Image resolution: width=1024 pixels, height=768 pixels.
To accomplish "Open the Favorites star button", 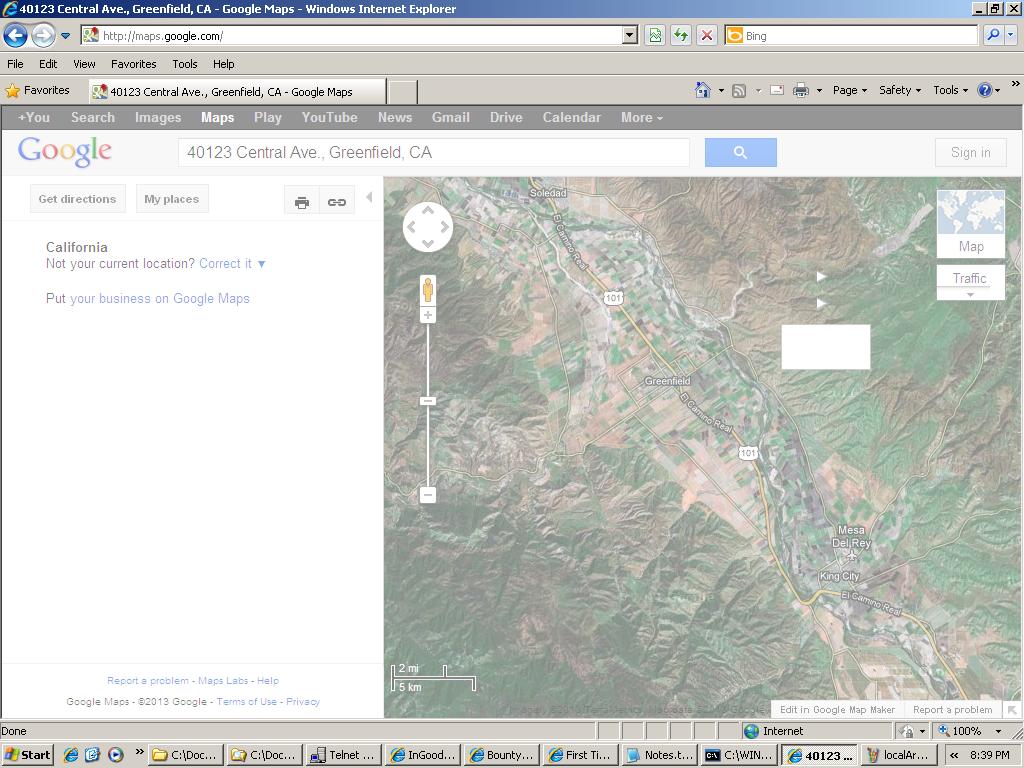I will (37, 90).
